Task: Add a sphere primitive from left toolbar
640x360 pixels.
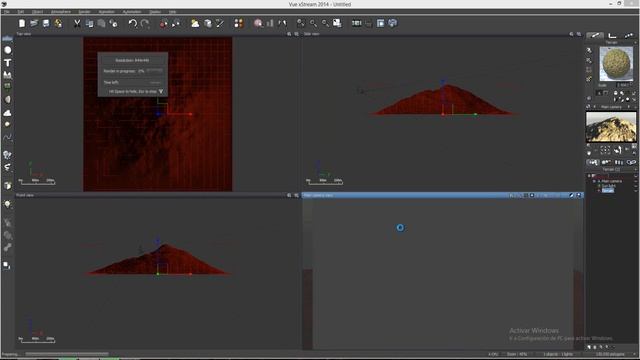Action: [x=7, y=50]
